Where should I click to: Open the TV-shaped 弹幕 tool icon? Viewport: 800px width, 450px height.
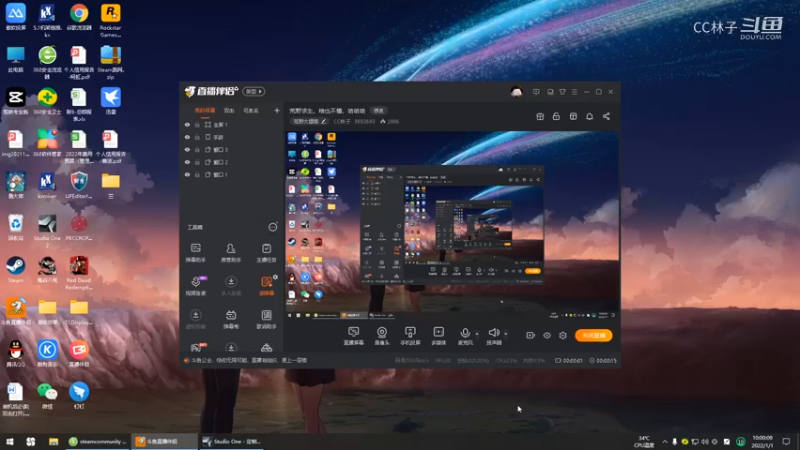[231, 319]
